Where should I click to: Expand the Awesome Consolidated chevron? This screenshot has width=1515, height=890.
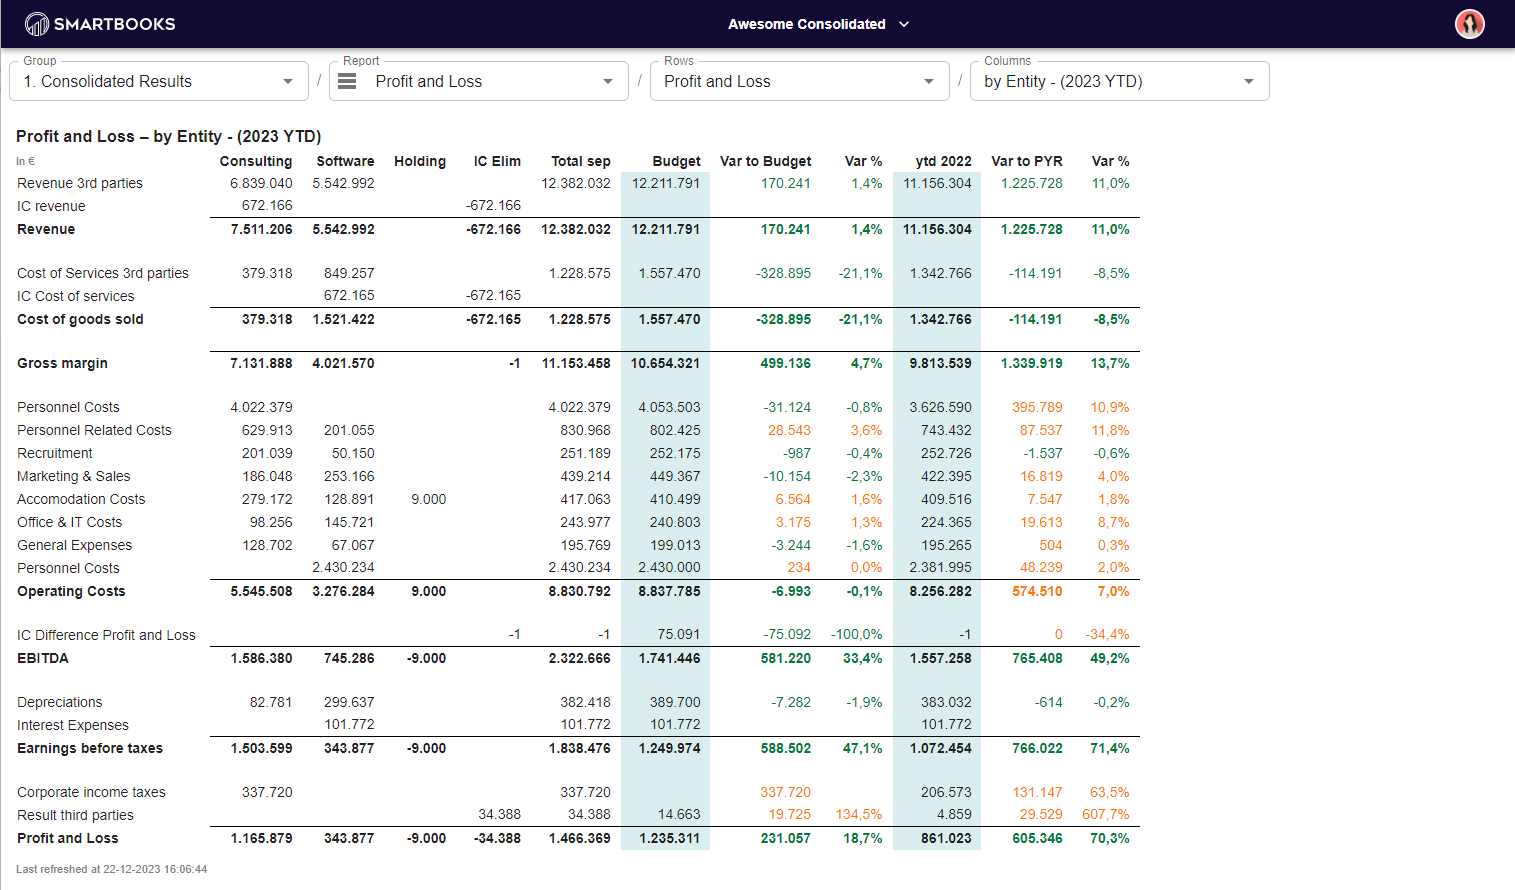[904, 24]
